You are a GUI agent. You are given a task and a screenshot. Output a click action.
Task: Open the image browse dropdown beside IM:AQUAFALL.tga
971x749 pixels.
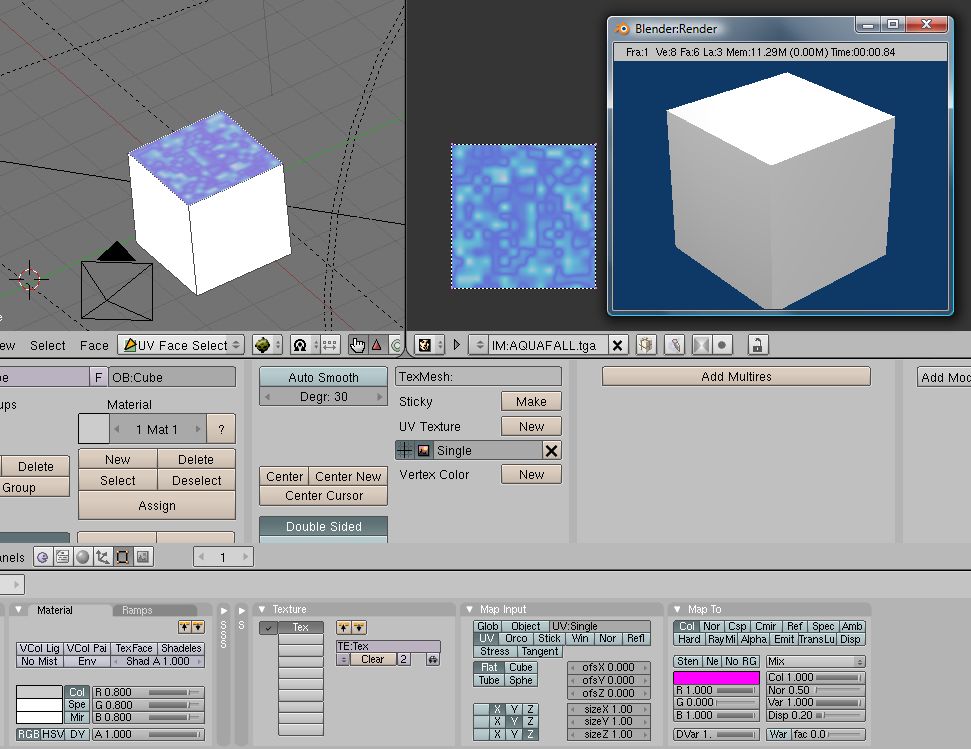(479, 345)
